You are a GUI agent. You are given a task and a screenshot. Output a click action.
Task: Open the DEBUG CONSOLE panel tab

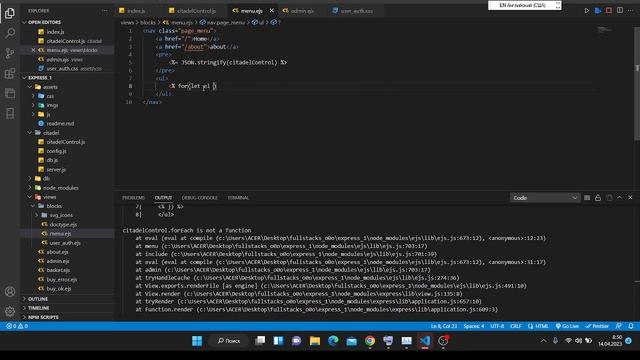tap(200, 198)
